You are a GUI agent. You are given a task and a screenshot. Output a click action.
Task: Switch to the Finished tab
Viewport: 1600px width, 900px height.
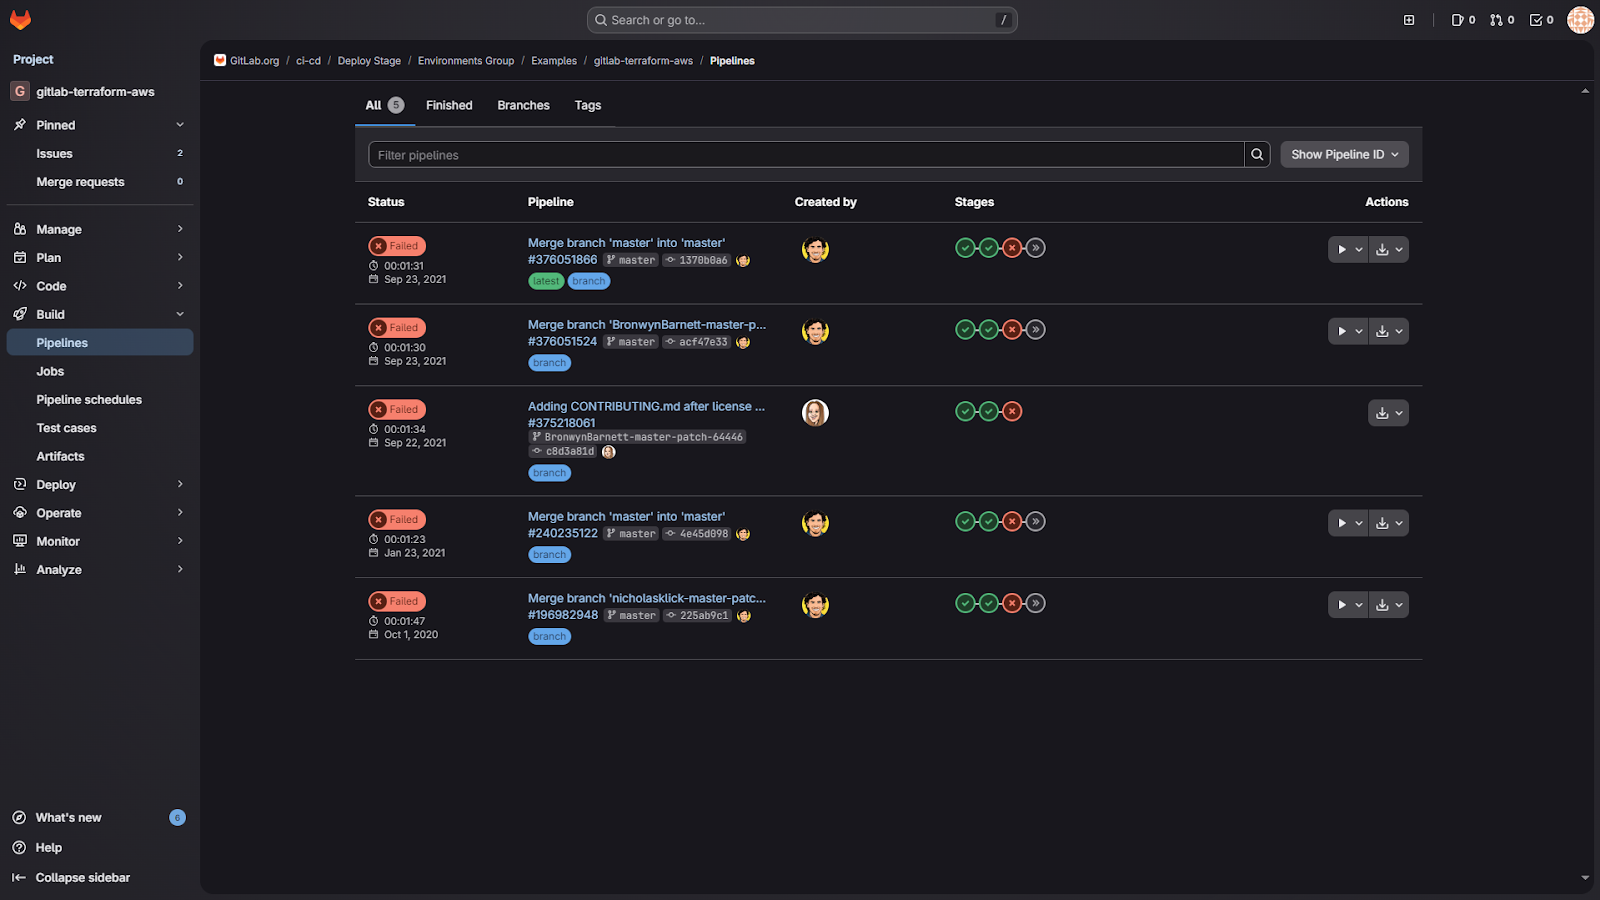[449, 105]
